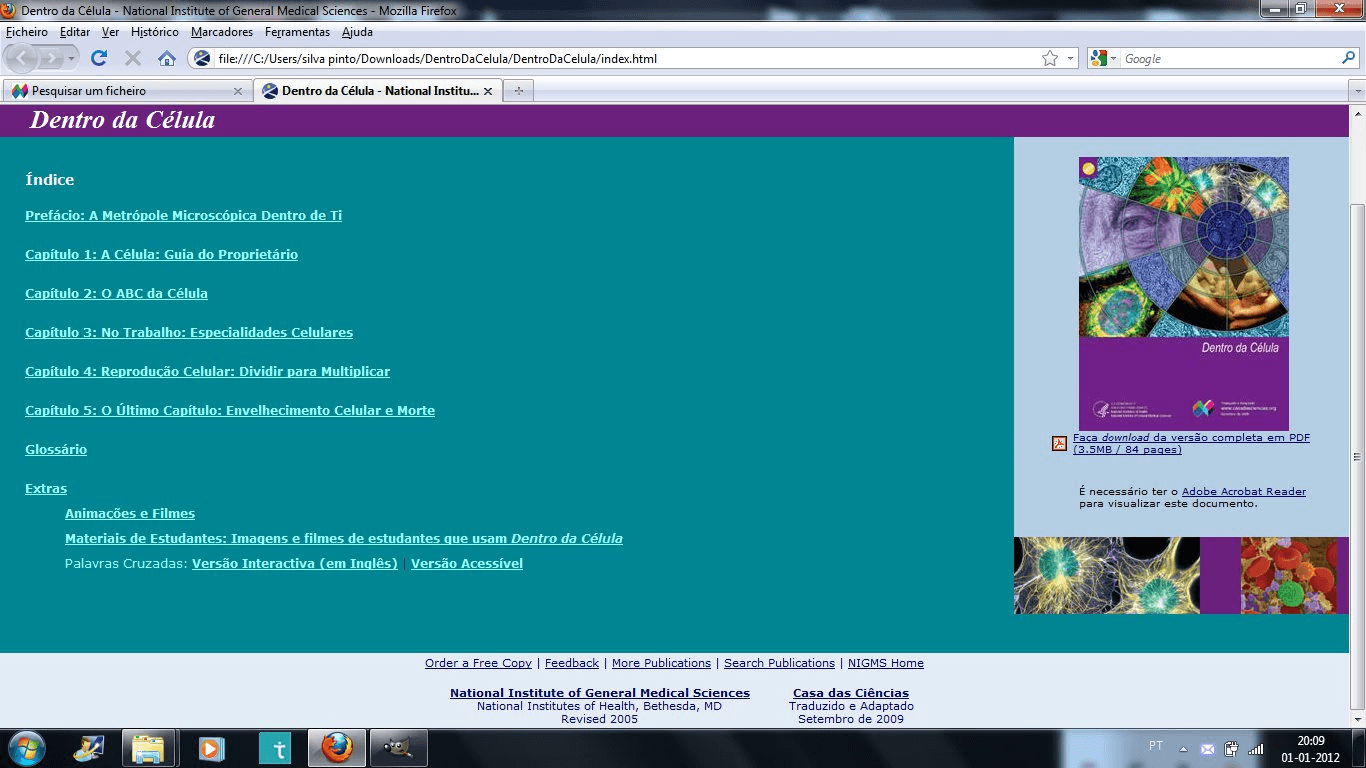The height and width of the screenshot is (768, 1366).
Task: Click the search magnifier icon
Action: click(x=1348, y=58)
